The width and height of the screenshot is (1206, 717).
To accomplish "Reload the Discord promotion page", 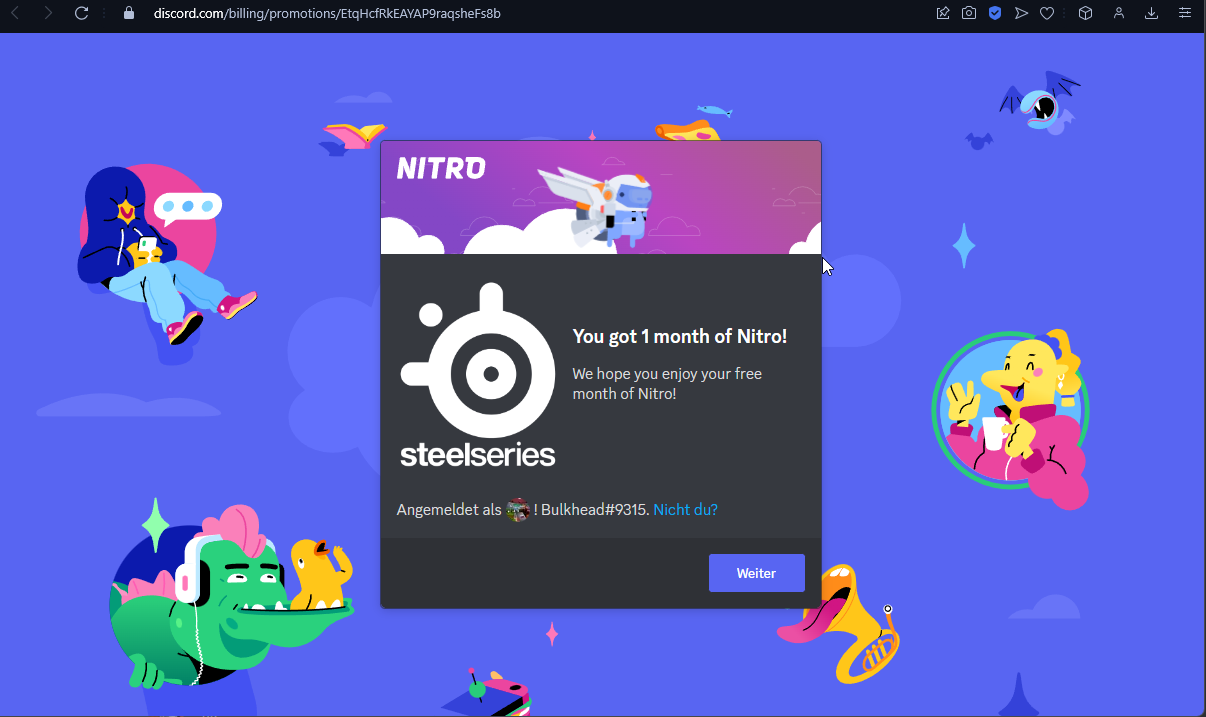I will [x=82, y=13].
